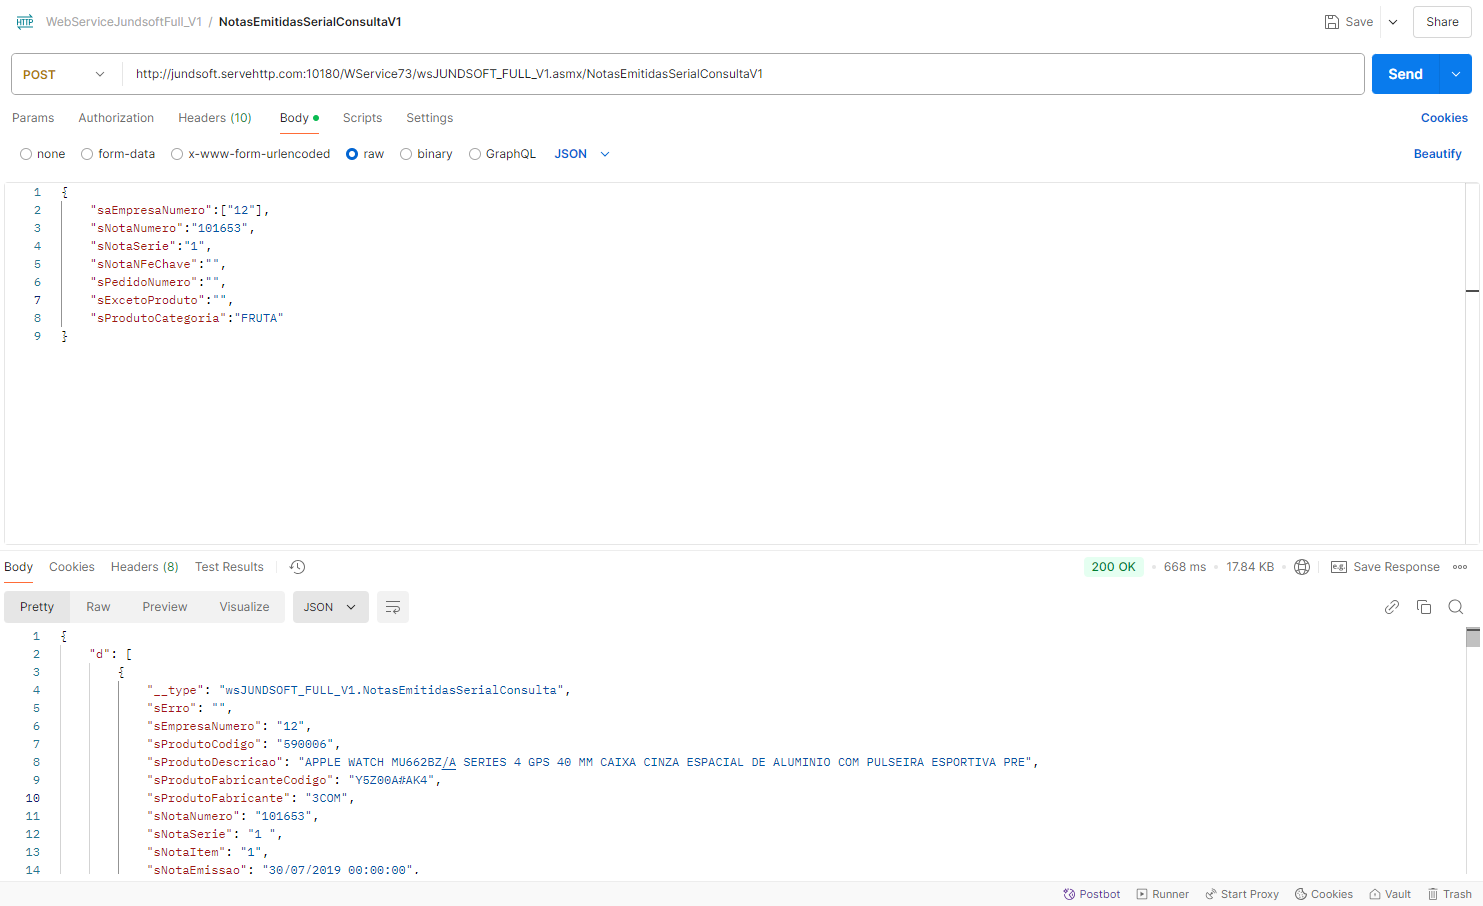
Task: Click the response history clock icon
Action: (297, 567)
